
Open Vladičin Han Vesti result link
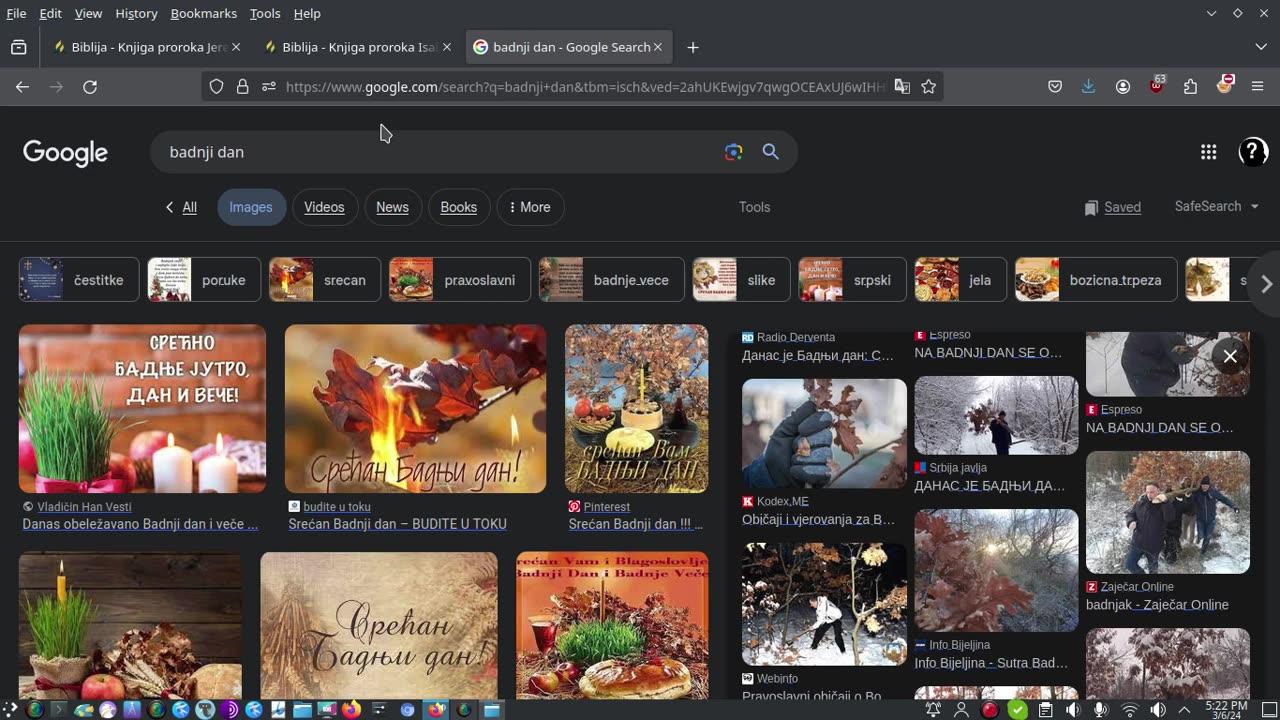(x=84, y=507)
